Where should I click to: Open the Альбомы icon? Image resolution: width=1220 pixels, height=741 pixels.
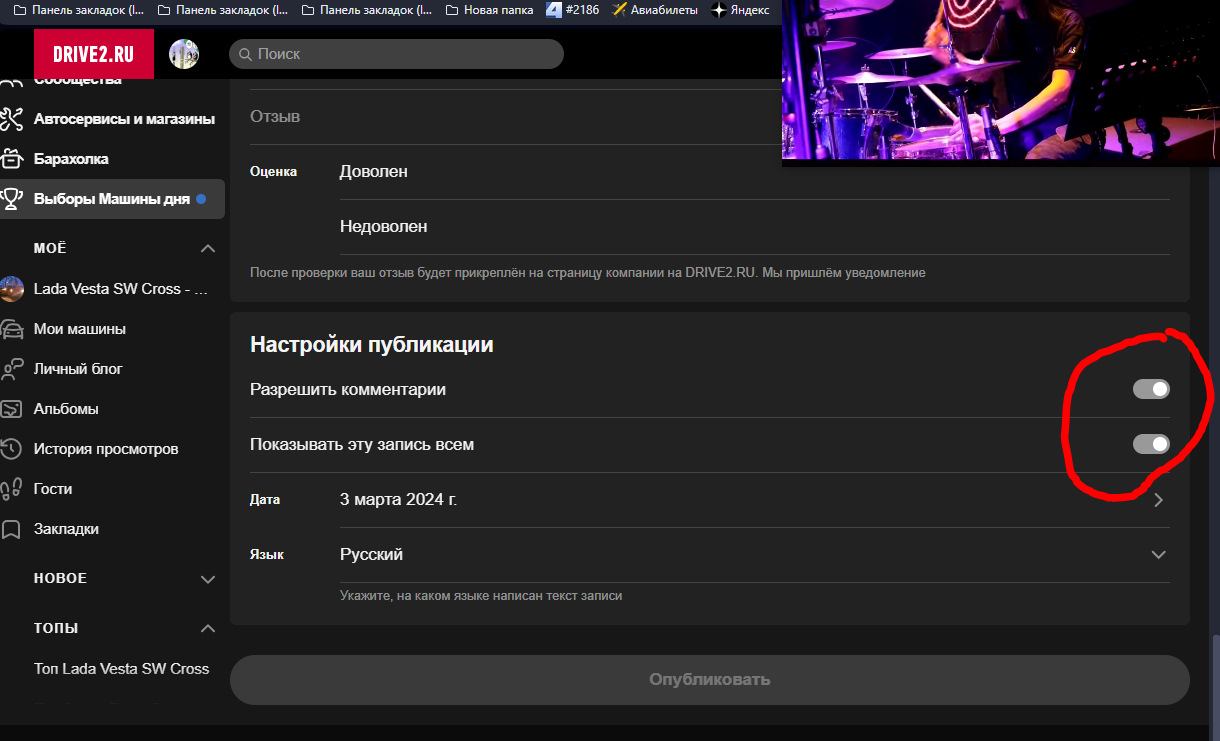(11, 409)
